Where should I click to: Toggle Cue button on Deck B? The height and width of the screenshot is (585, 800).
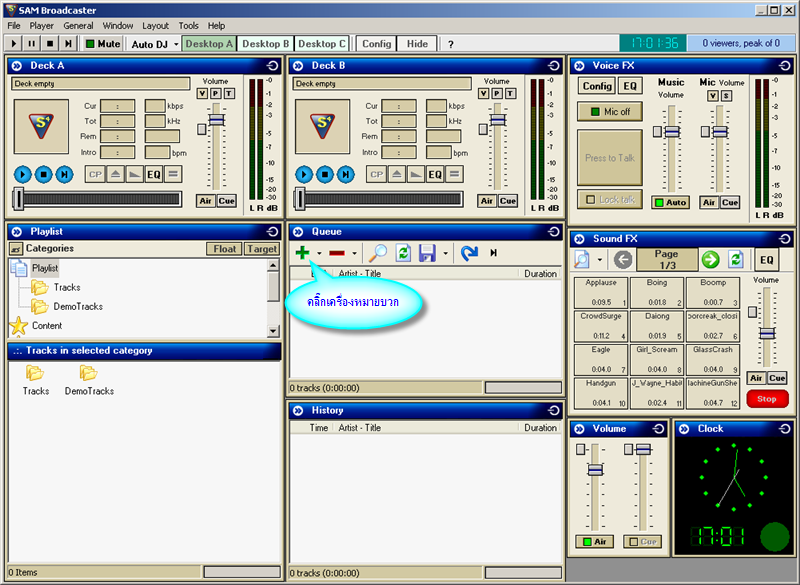click(x=508, y=201)
